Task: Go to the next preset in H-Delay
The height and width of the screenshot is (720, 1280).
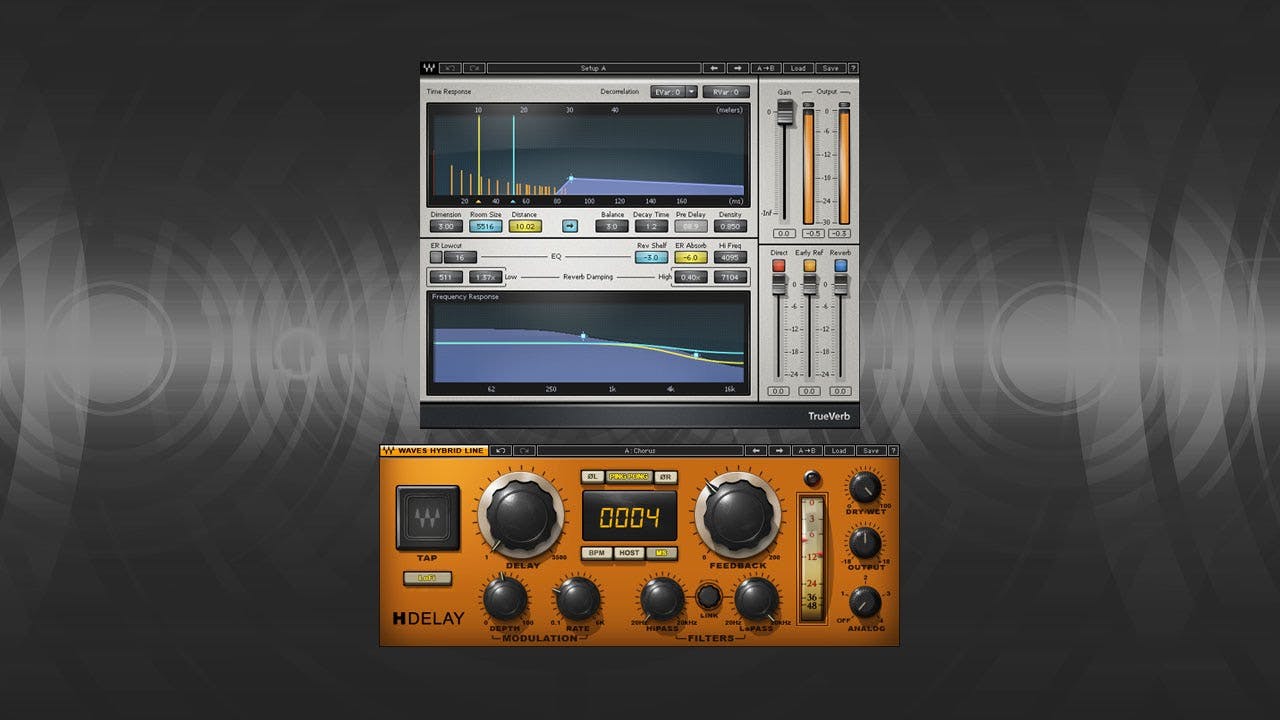Action: 782,450
